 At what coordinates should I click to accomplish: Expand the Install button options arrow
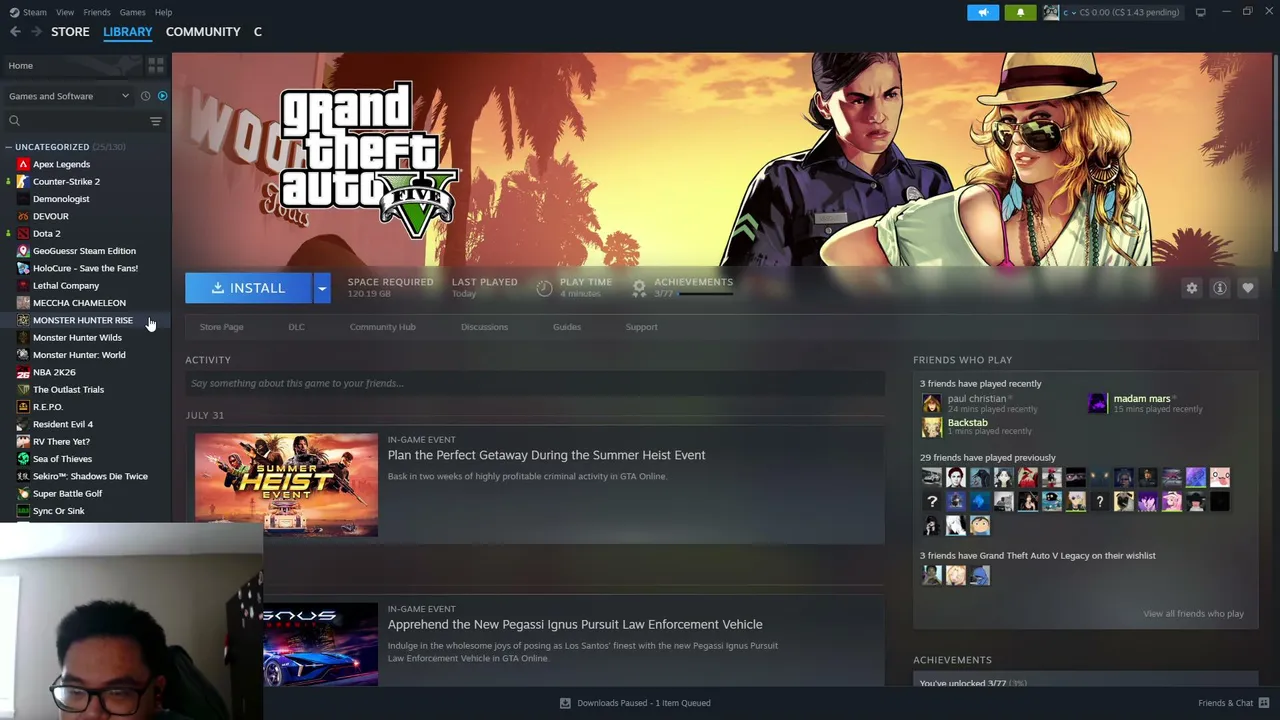pyautogui.click(x=322, y=288)
